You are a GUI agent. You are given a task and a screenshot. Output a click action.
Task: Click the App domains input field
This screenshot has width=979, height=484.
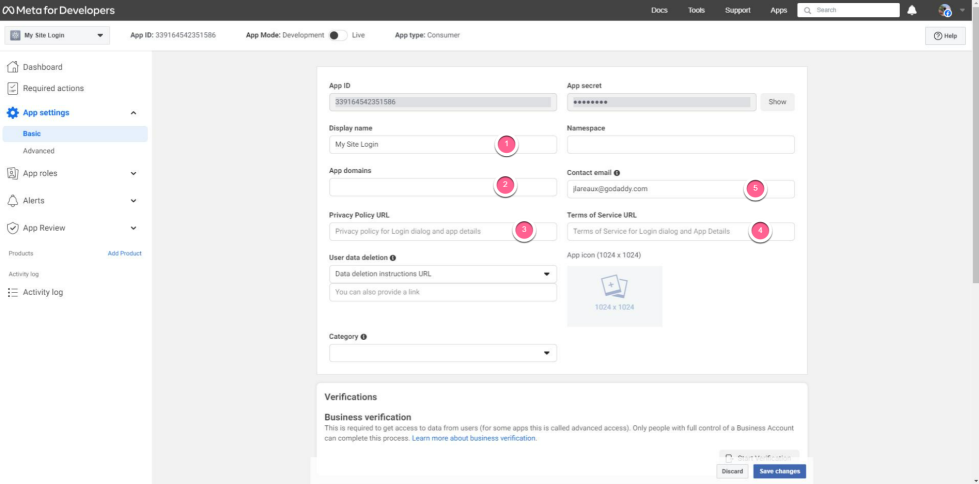click(x=443, y=187)
